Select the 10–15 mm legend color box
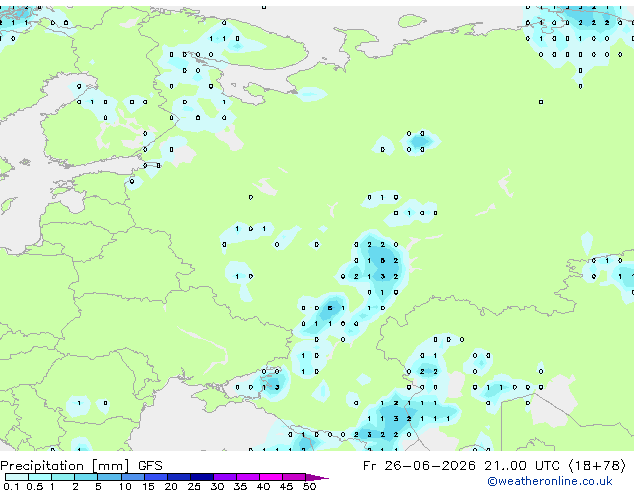Image resolution: width=634 pixels, height=490 pixels. point(132,477)
